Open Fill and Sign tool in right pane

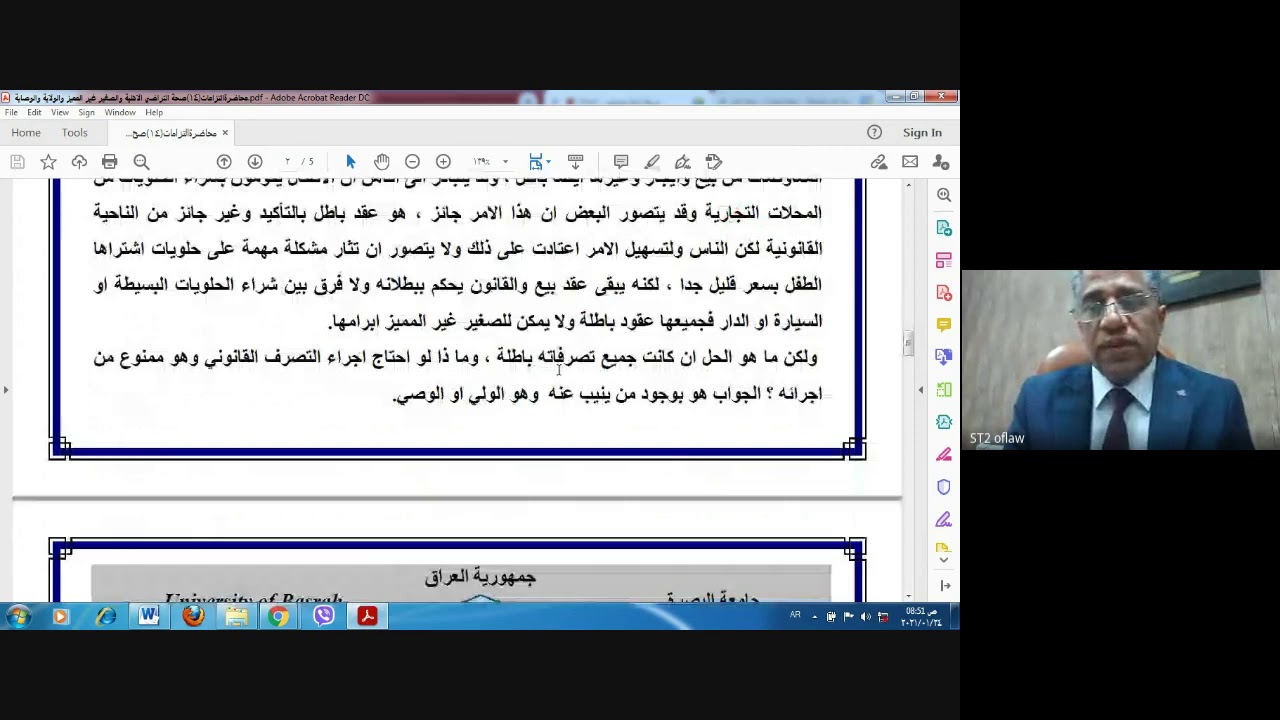(x=944, y=520)
